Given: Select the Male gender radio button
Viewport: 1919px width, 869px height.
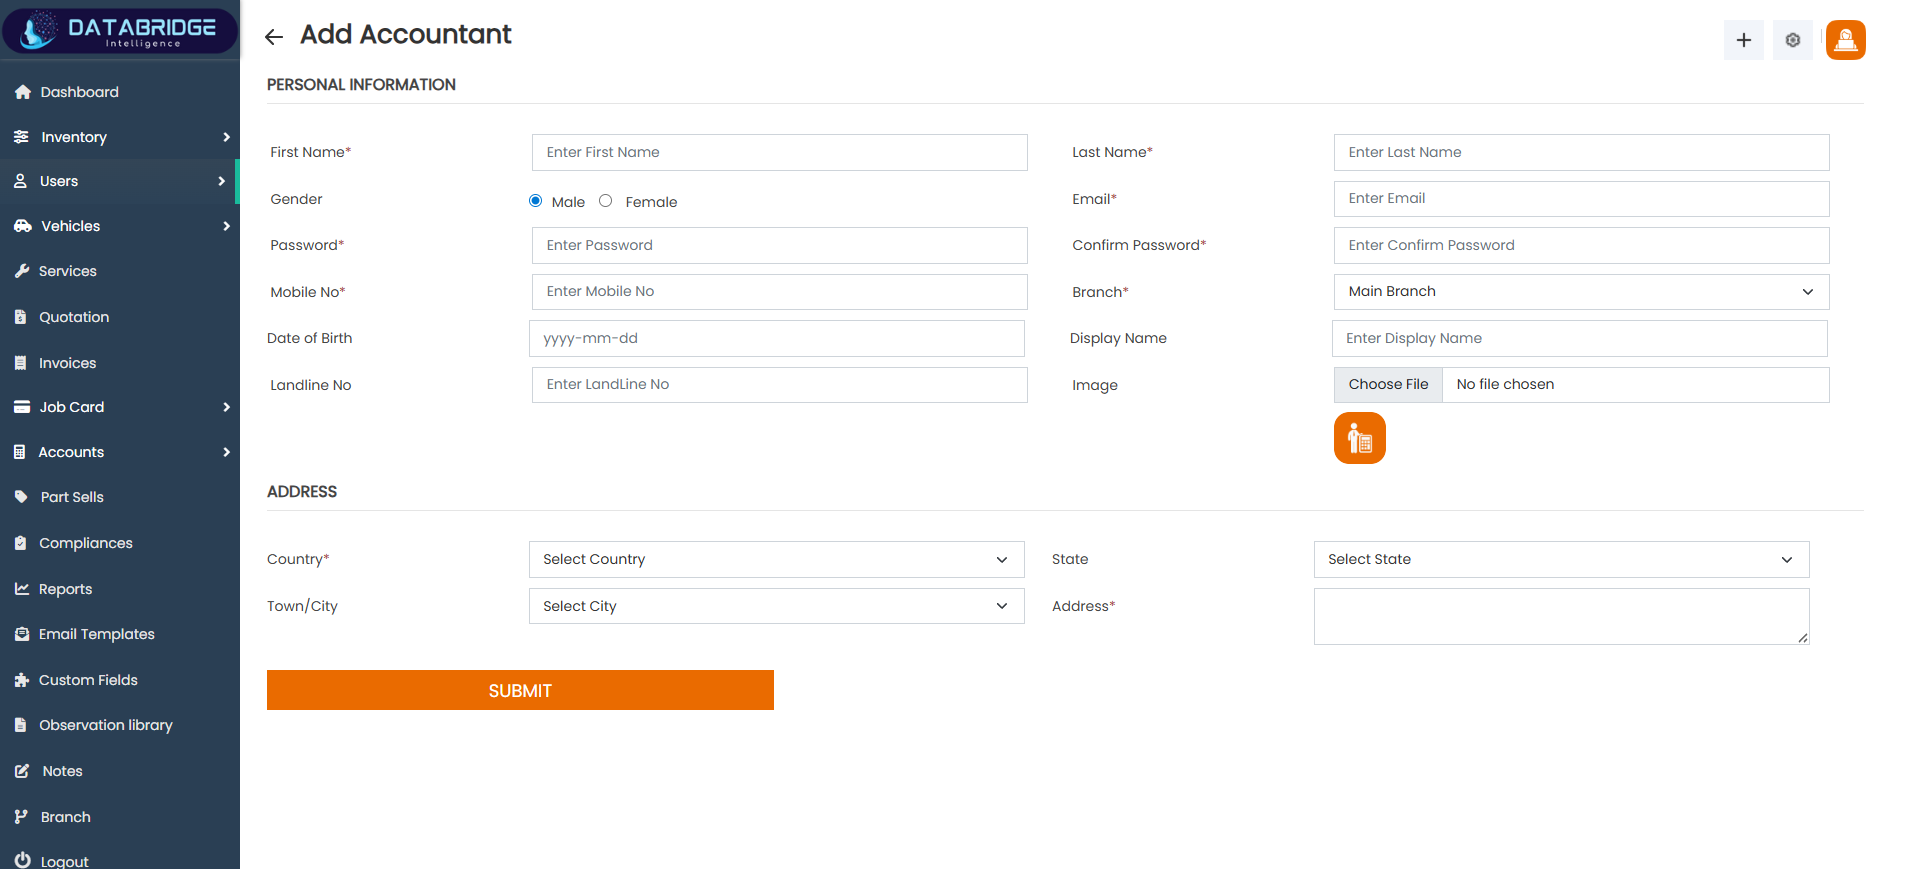Looking at the screenshot, I should point(536,201).
